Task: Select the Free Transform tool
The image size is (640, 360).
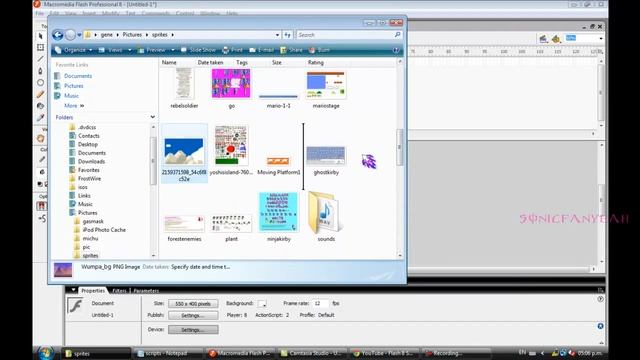Action: point(40,47)
